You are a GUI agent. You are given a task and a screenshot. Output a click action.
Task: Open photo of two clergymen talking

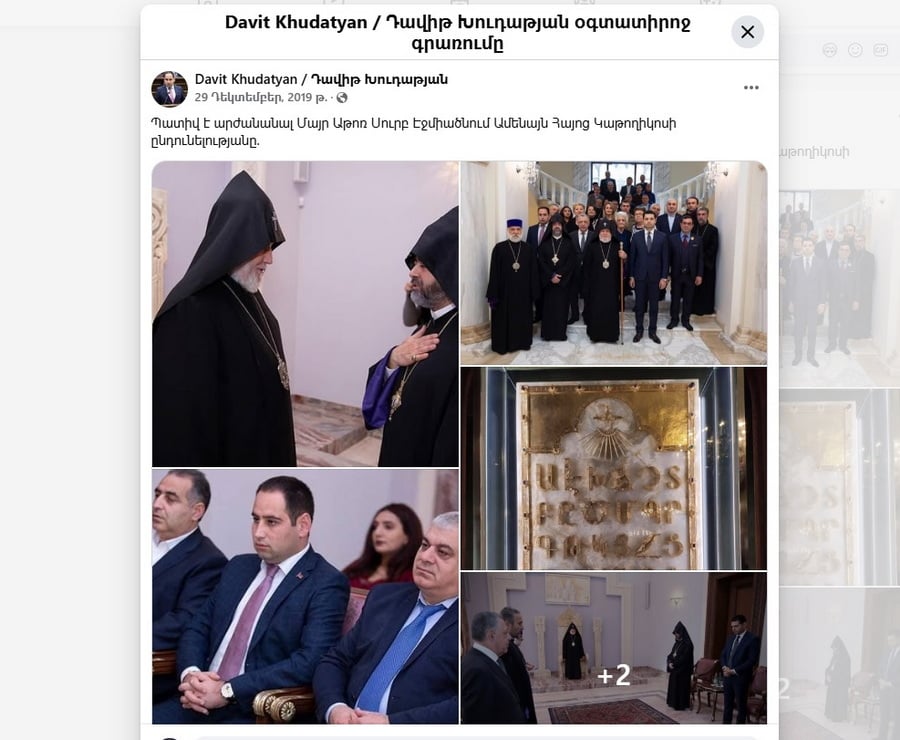tap(305, 314)
